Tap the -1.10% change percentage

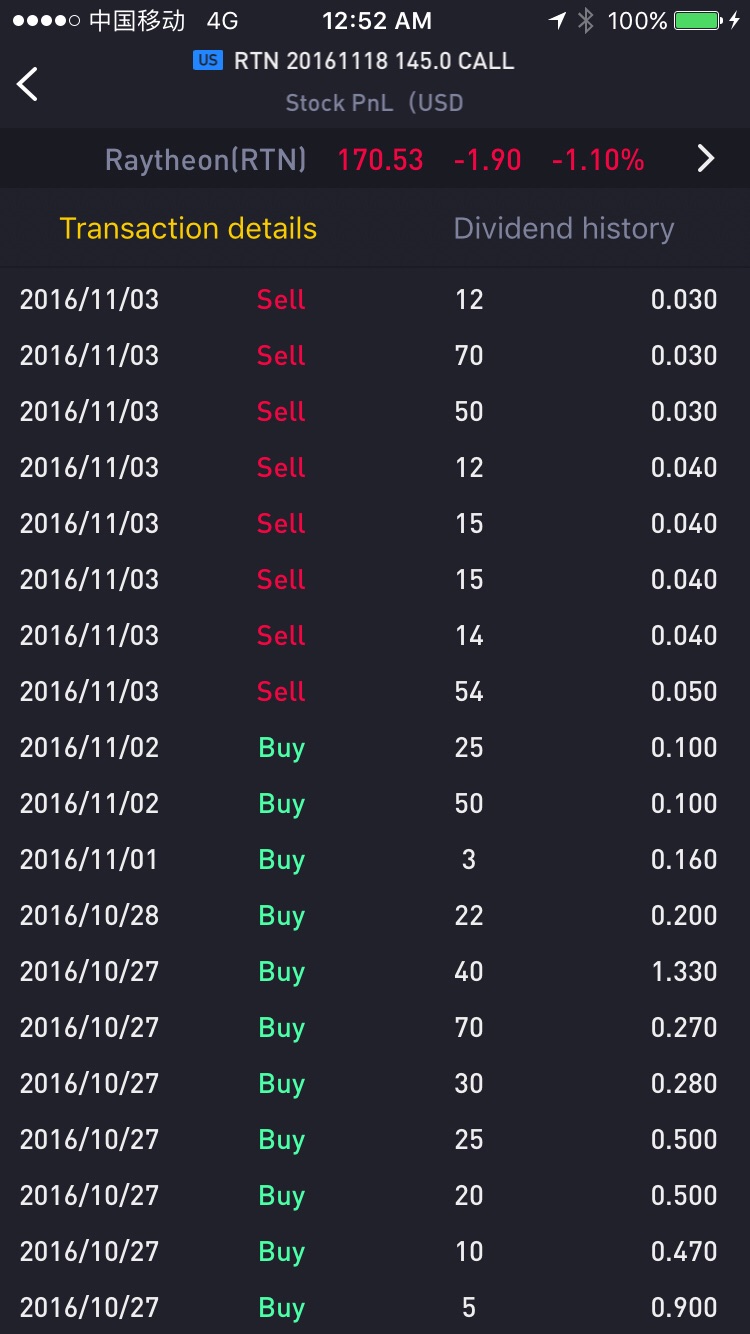click(598, 159)
